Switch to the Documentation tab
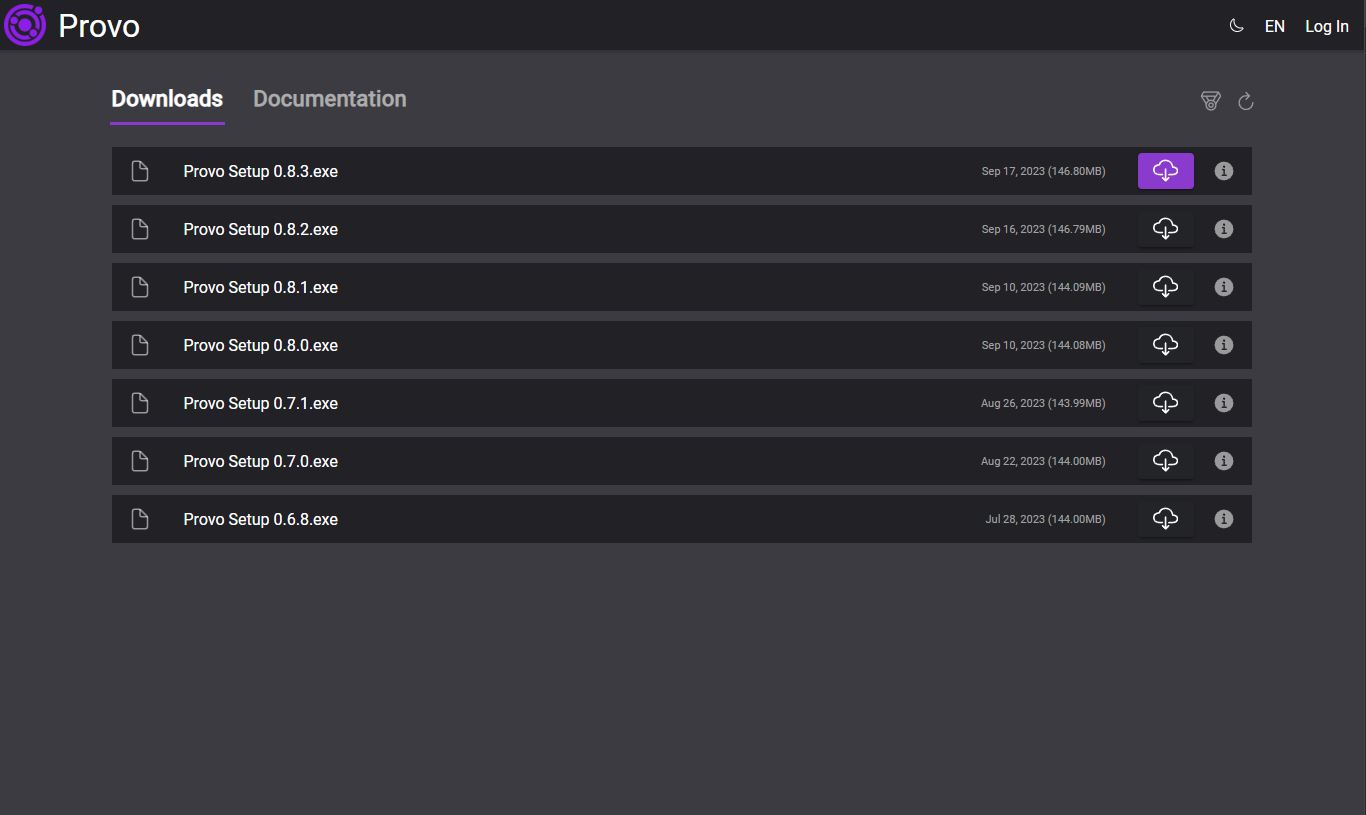1366x815 pixels. 329,99
